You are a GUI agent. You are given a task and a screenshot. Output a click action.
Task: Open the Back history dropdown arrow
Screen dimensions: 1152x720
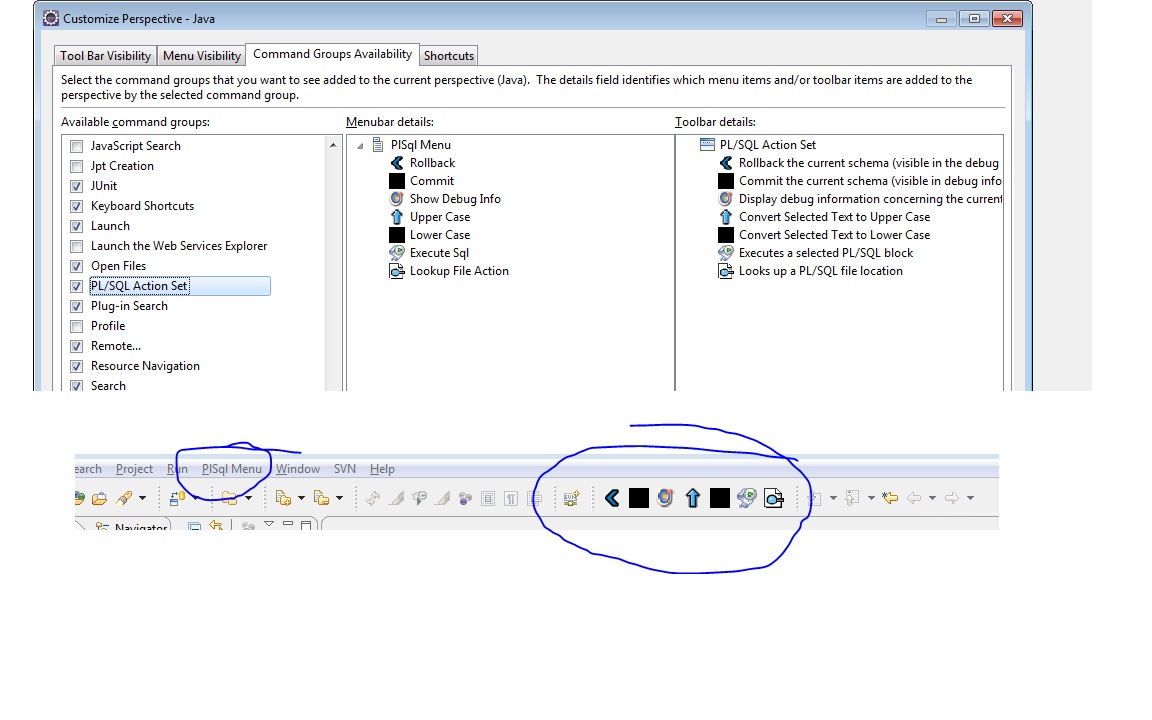tap(932, 498)
